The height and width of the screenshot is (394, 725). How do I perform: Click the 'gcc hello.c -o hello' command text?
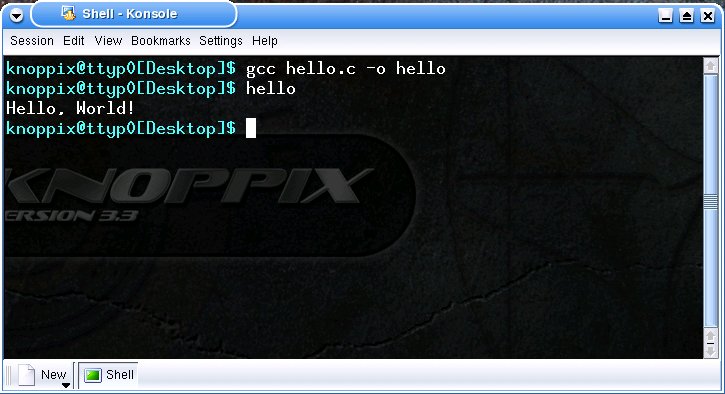(x=346, y=69)
